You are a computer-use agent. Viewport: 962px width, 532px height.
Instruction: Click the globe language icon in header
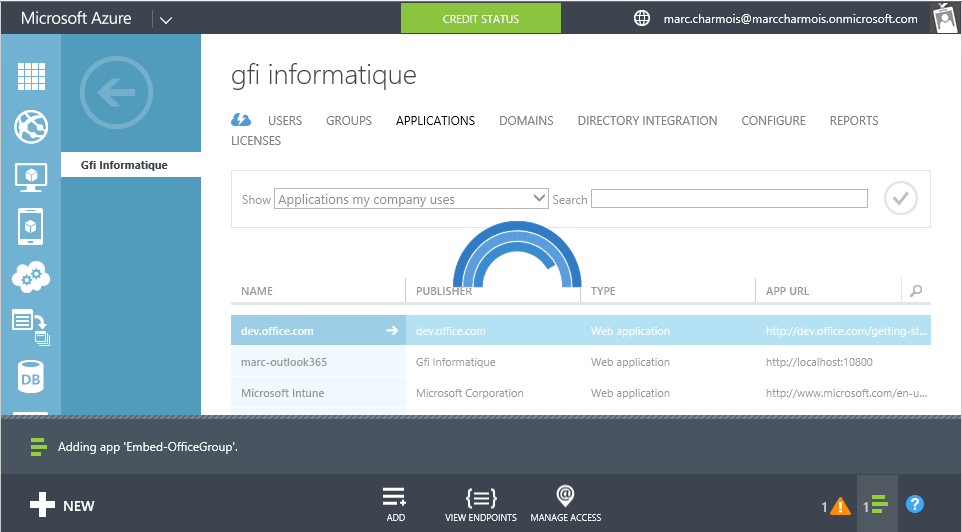642,18
